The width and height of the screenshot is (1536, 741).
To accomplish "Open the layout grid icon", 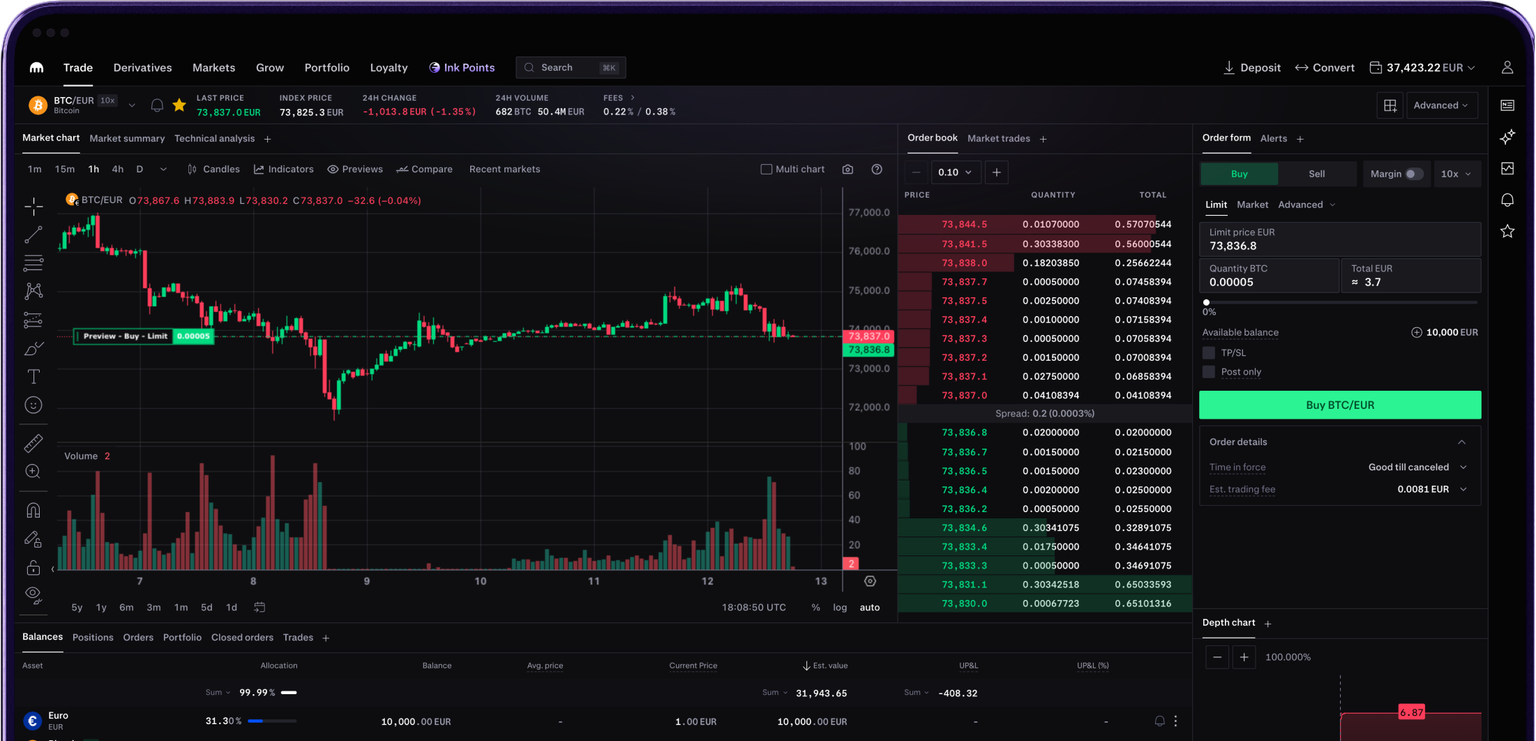I will pyautogui.click(x=1390, y=105).
